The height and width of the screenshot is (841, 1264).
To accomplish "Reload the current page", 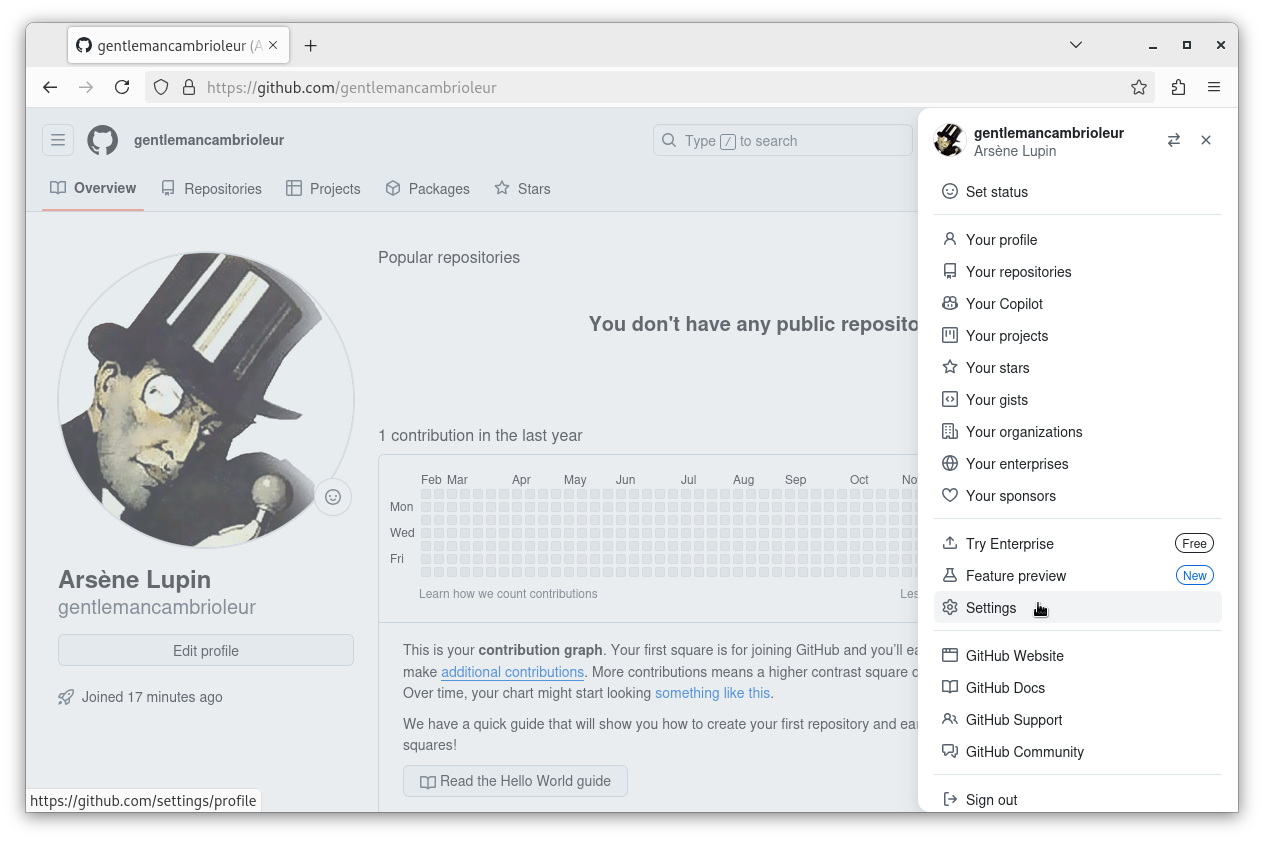I will 122,87.
